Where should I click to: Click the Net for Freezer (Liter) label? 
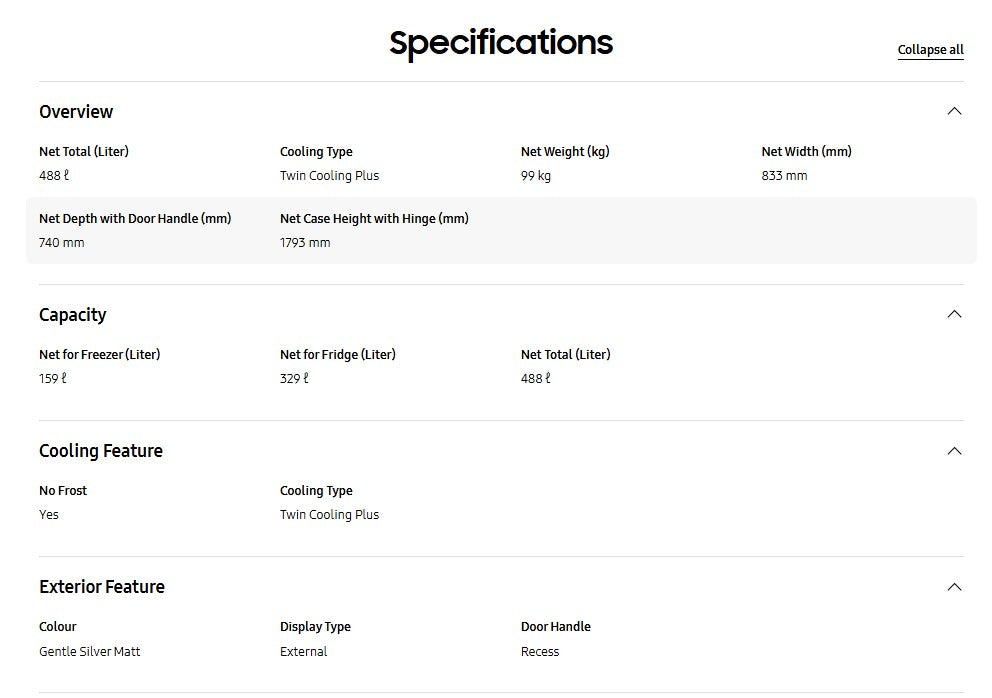point(99,355)
